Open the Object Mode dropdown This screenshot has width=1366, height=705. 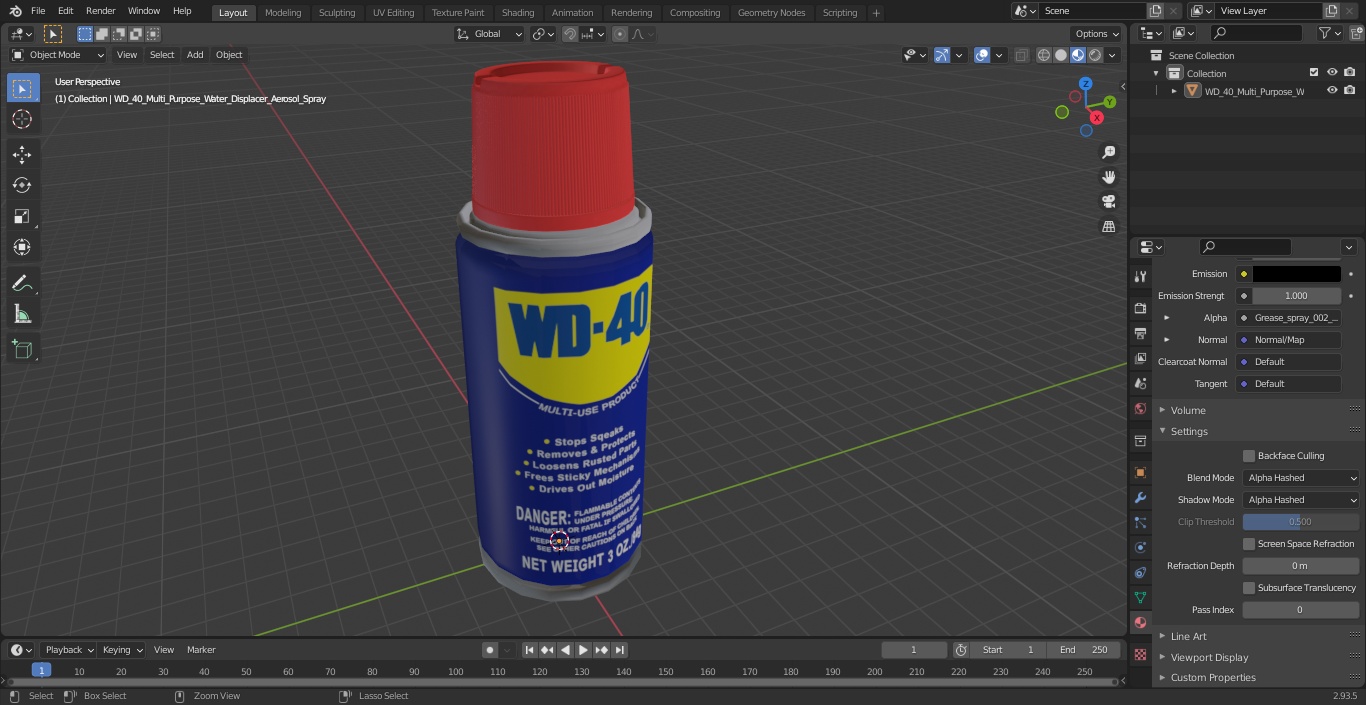point(58,55)
